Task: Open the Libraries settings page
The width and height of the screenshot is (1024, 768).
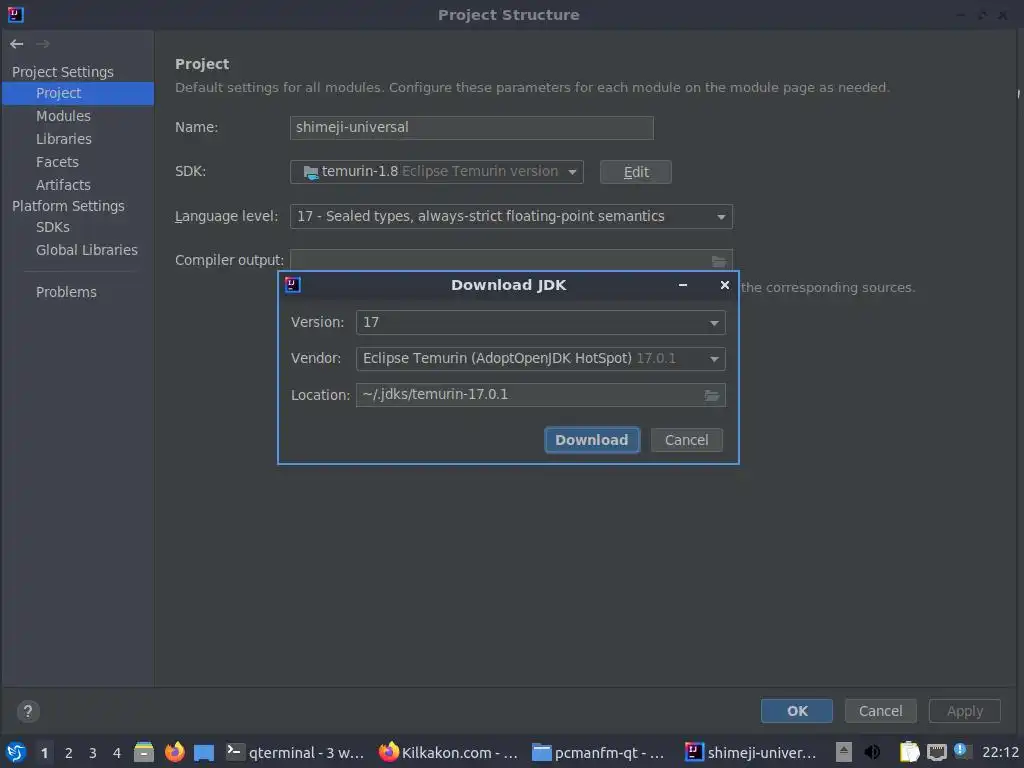Action: [x=63, y=139]
